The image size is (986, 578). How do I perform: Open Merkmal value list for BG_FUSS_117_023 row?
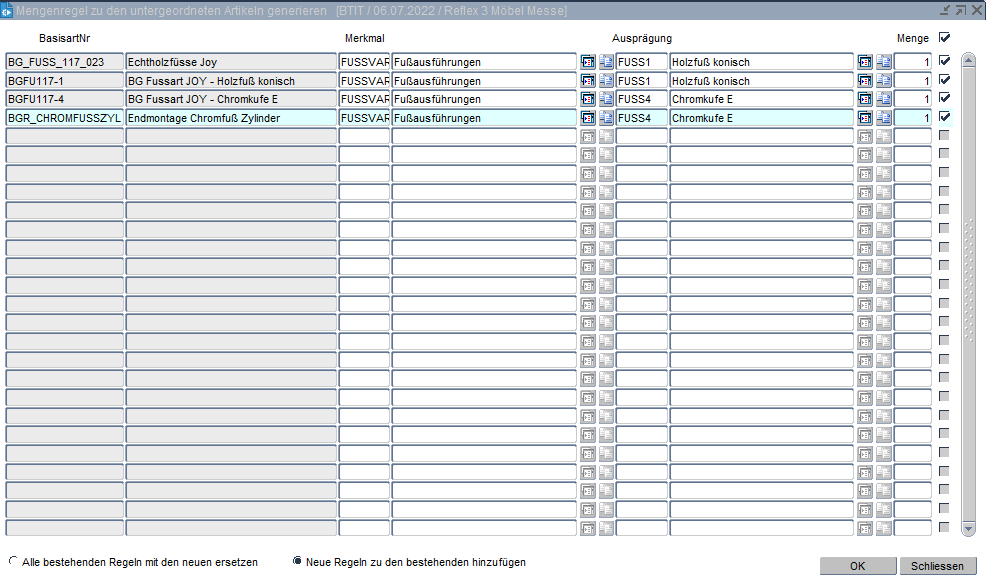click(588, 62)
